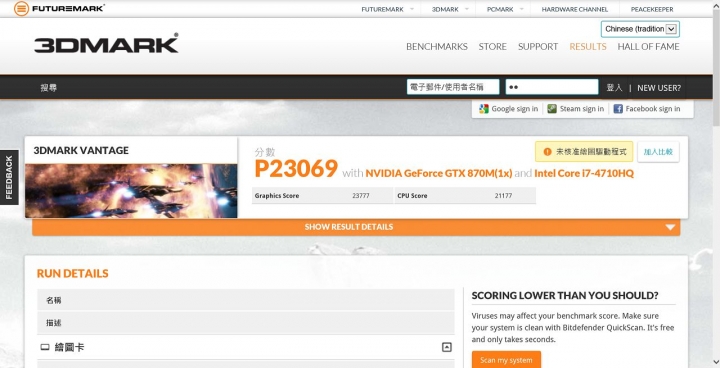
Task: Click Facebook sign in text link
Action: point(652,109)
